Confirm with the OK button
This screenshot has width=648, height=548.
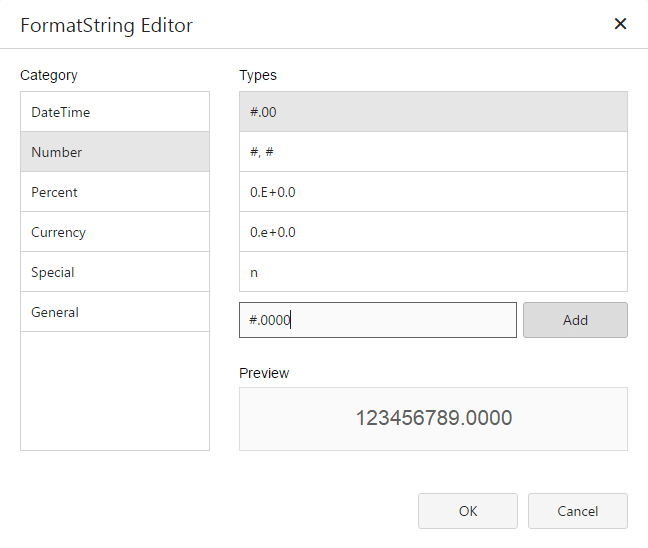coord(468,511)
